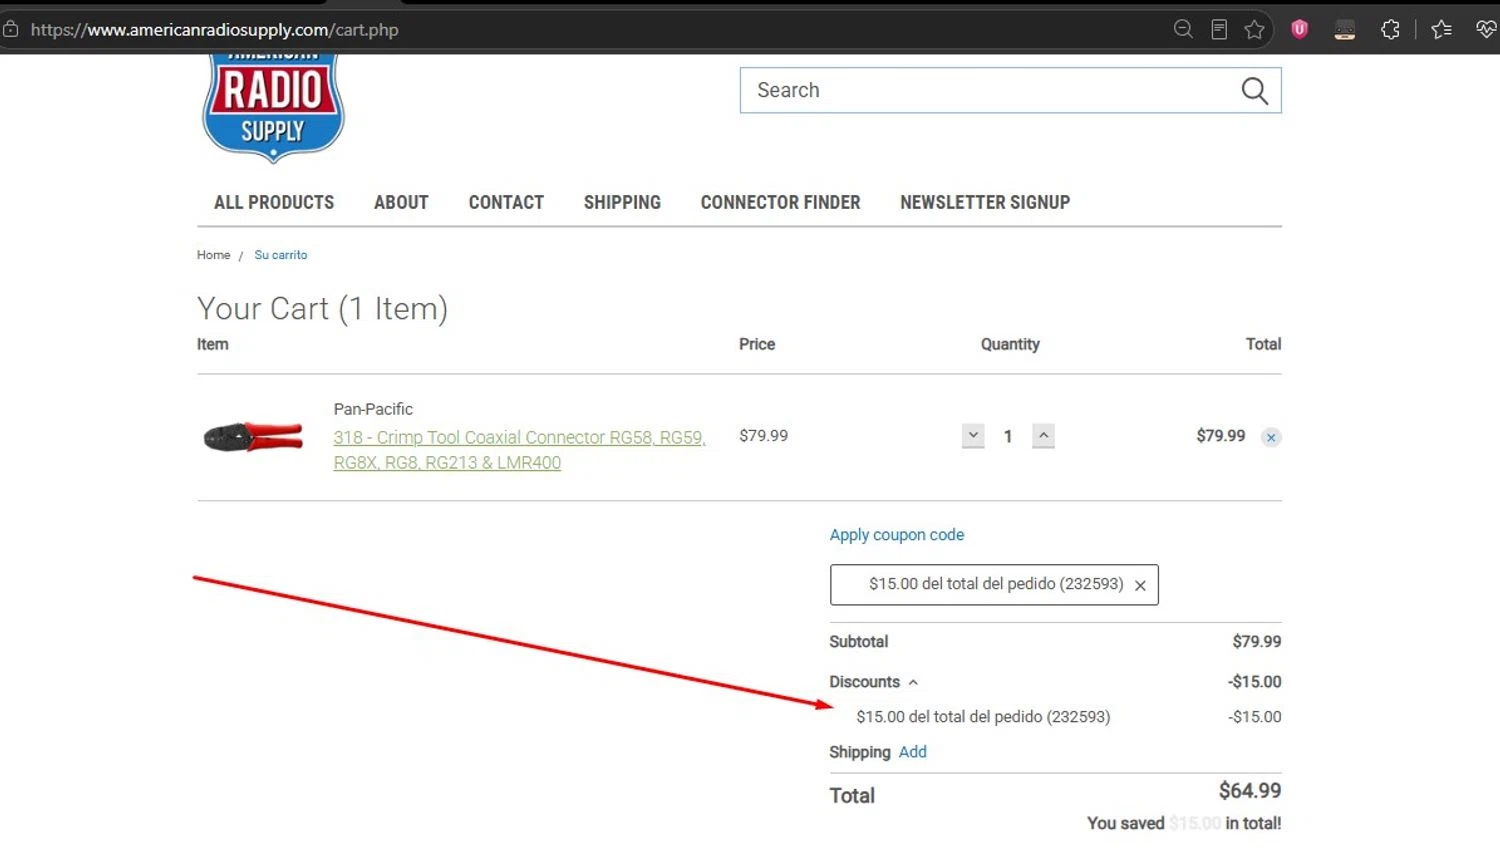The image size is (1500, 849).
Task: Remove crimp tool item with x icon
Action: pyautogui.click(x=1271, y=437)
